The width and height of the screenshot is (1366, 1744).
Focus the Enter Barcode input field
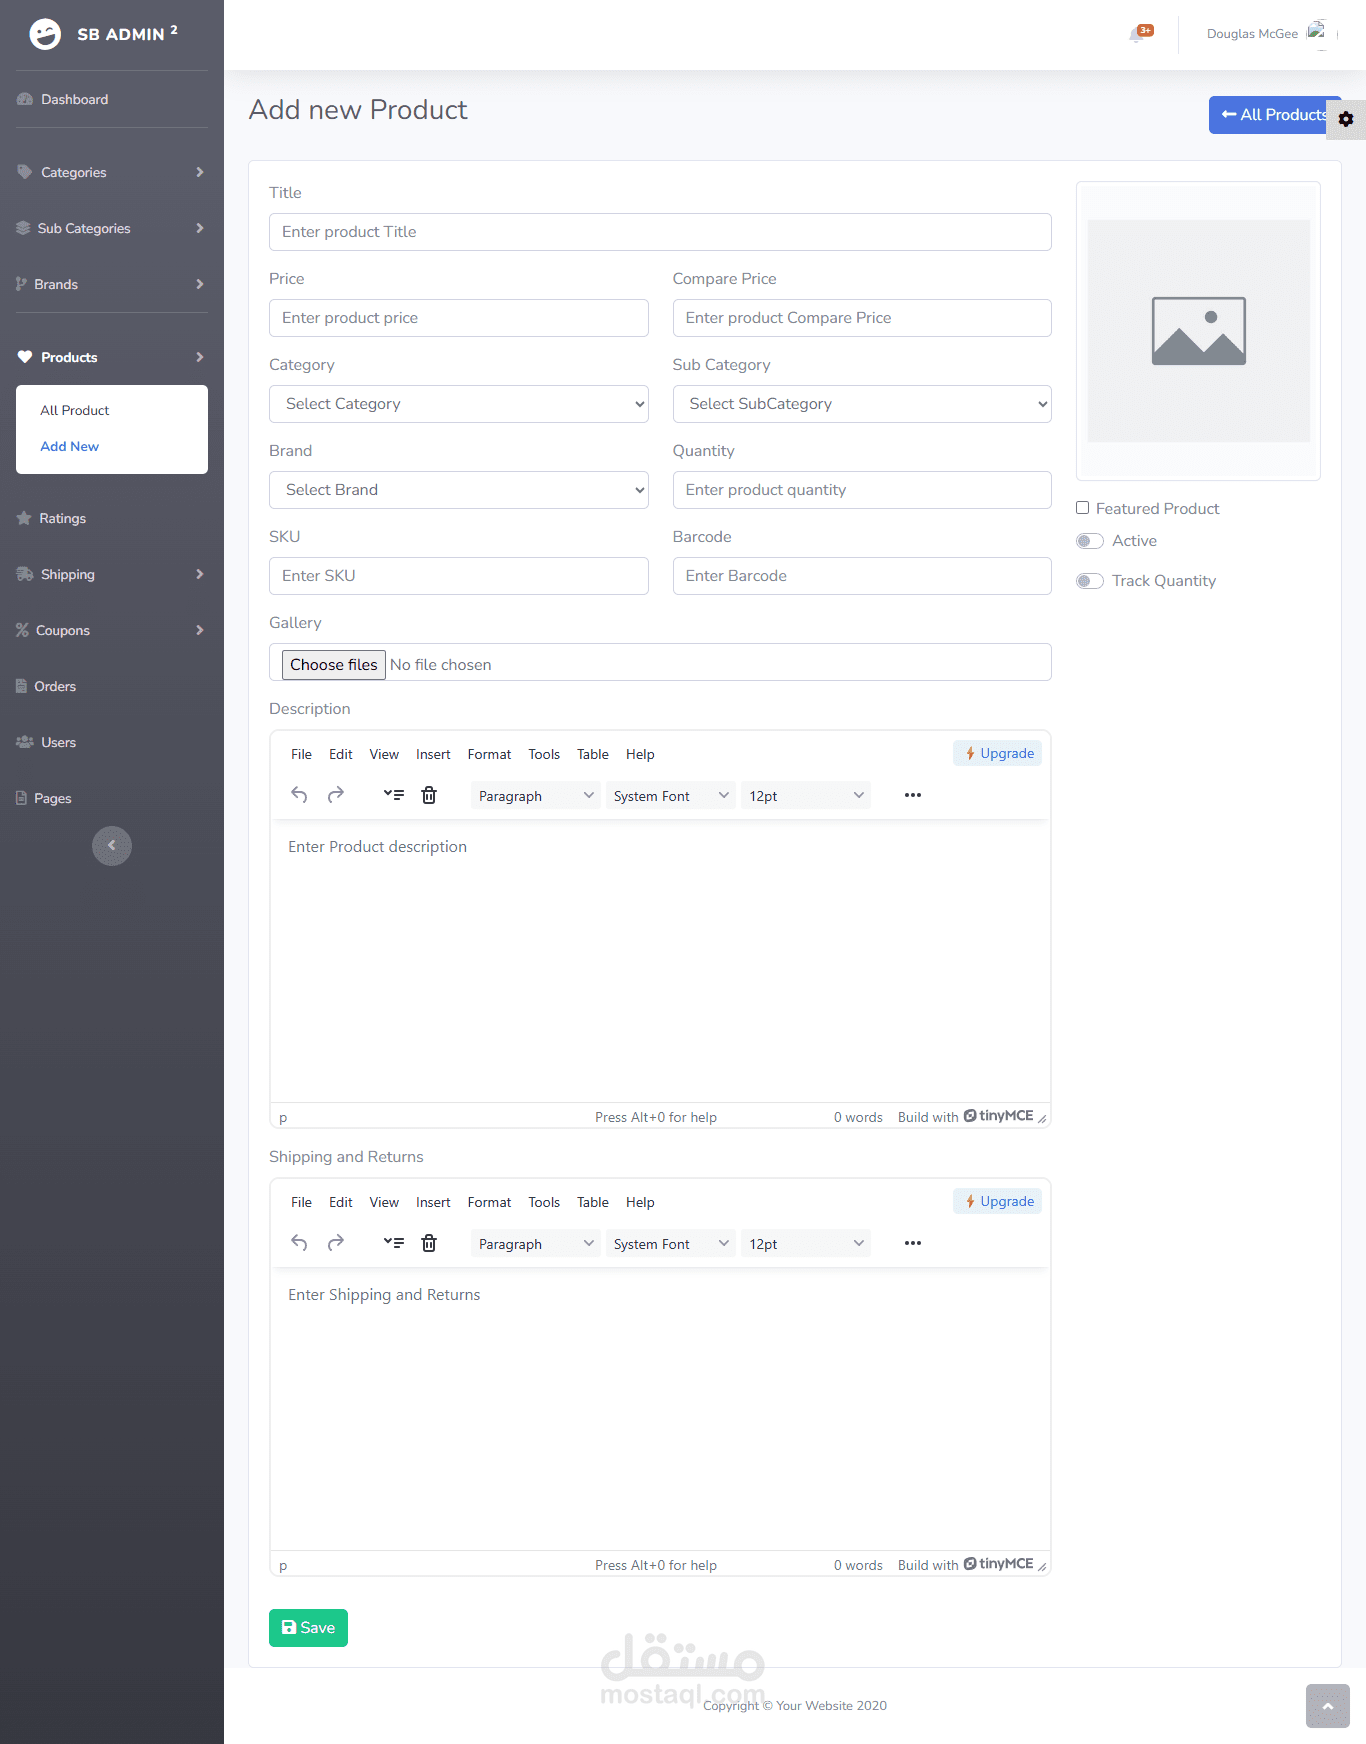[x=862, y=576]
